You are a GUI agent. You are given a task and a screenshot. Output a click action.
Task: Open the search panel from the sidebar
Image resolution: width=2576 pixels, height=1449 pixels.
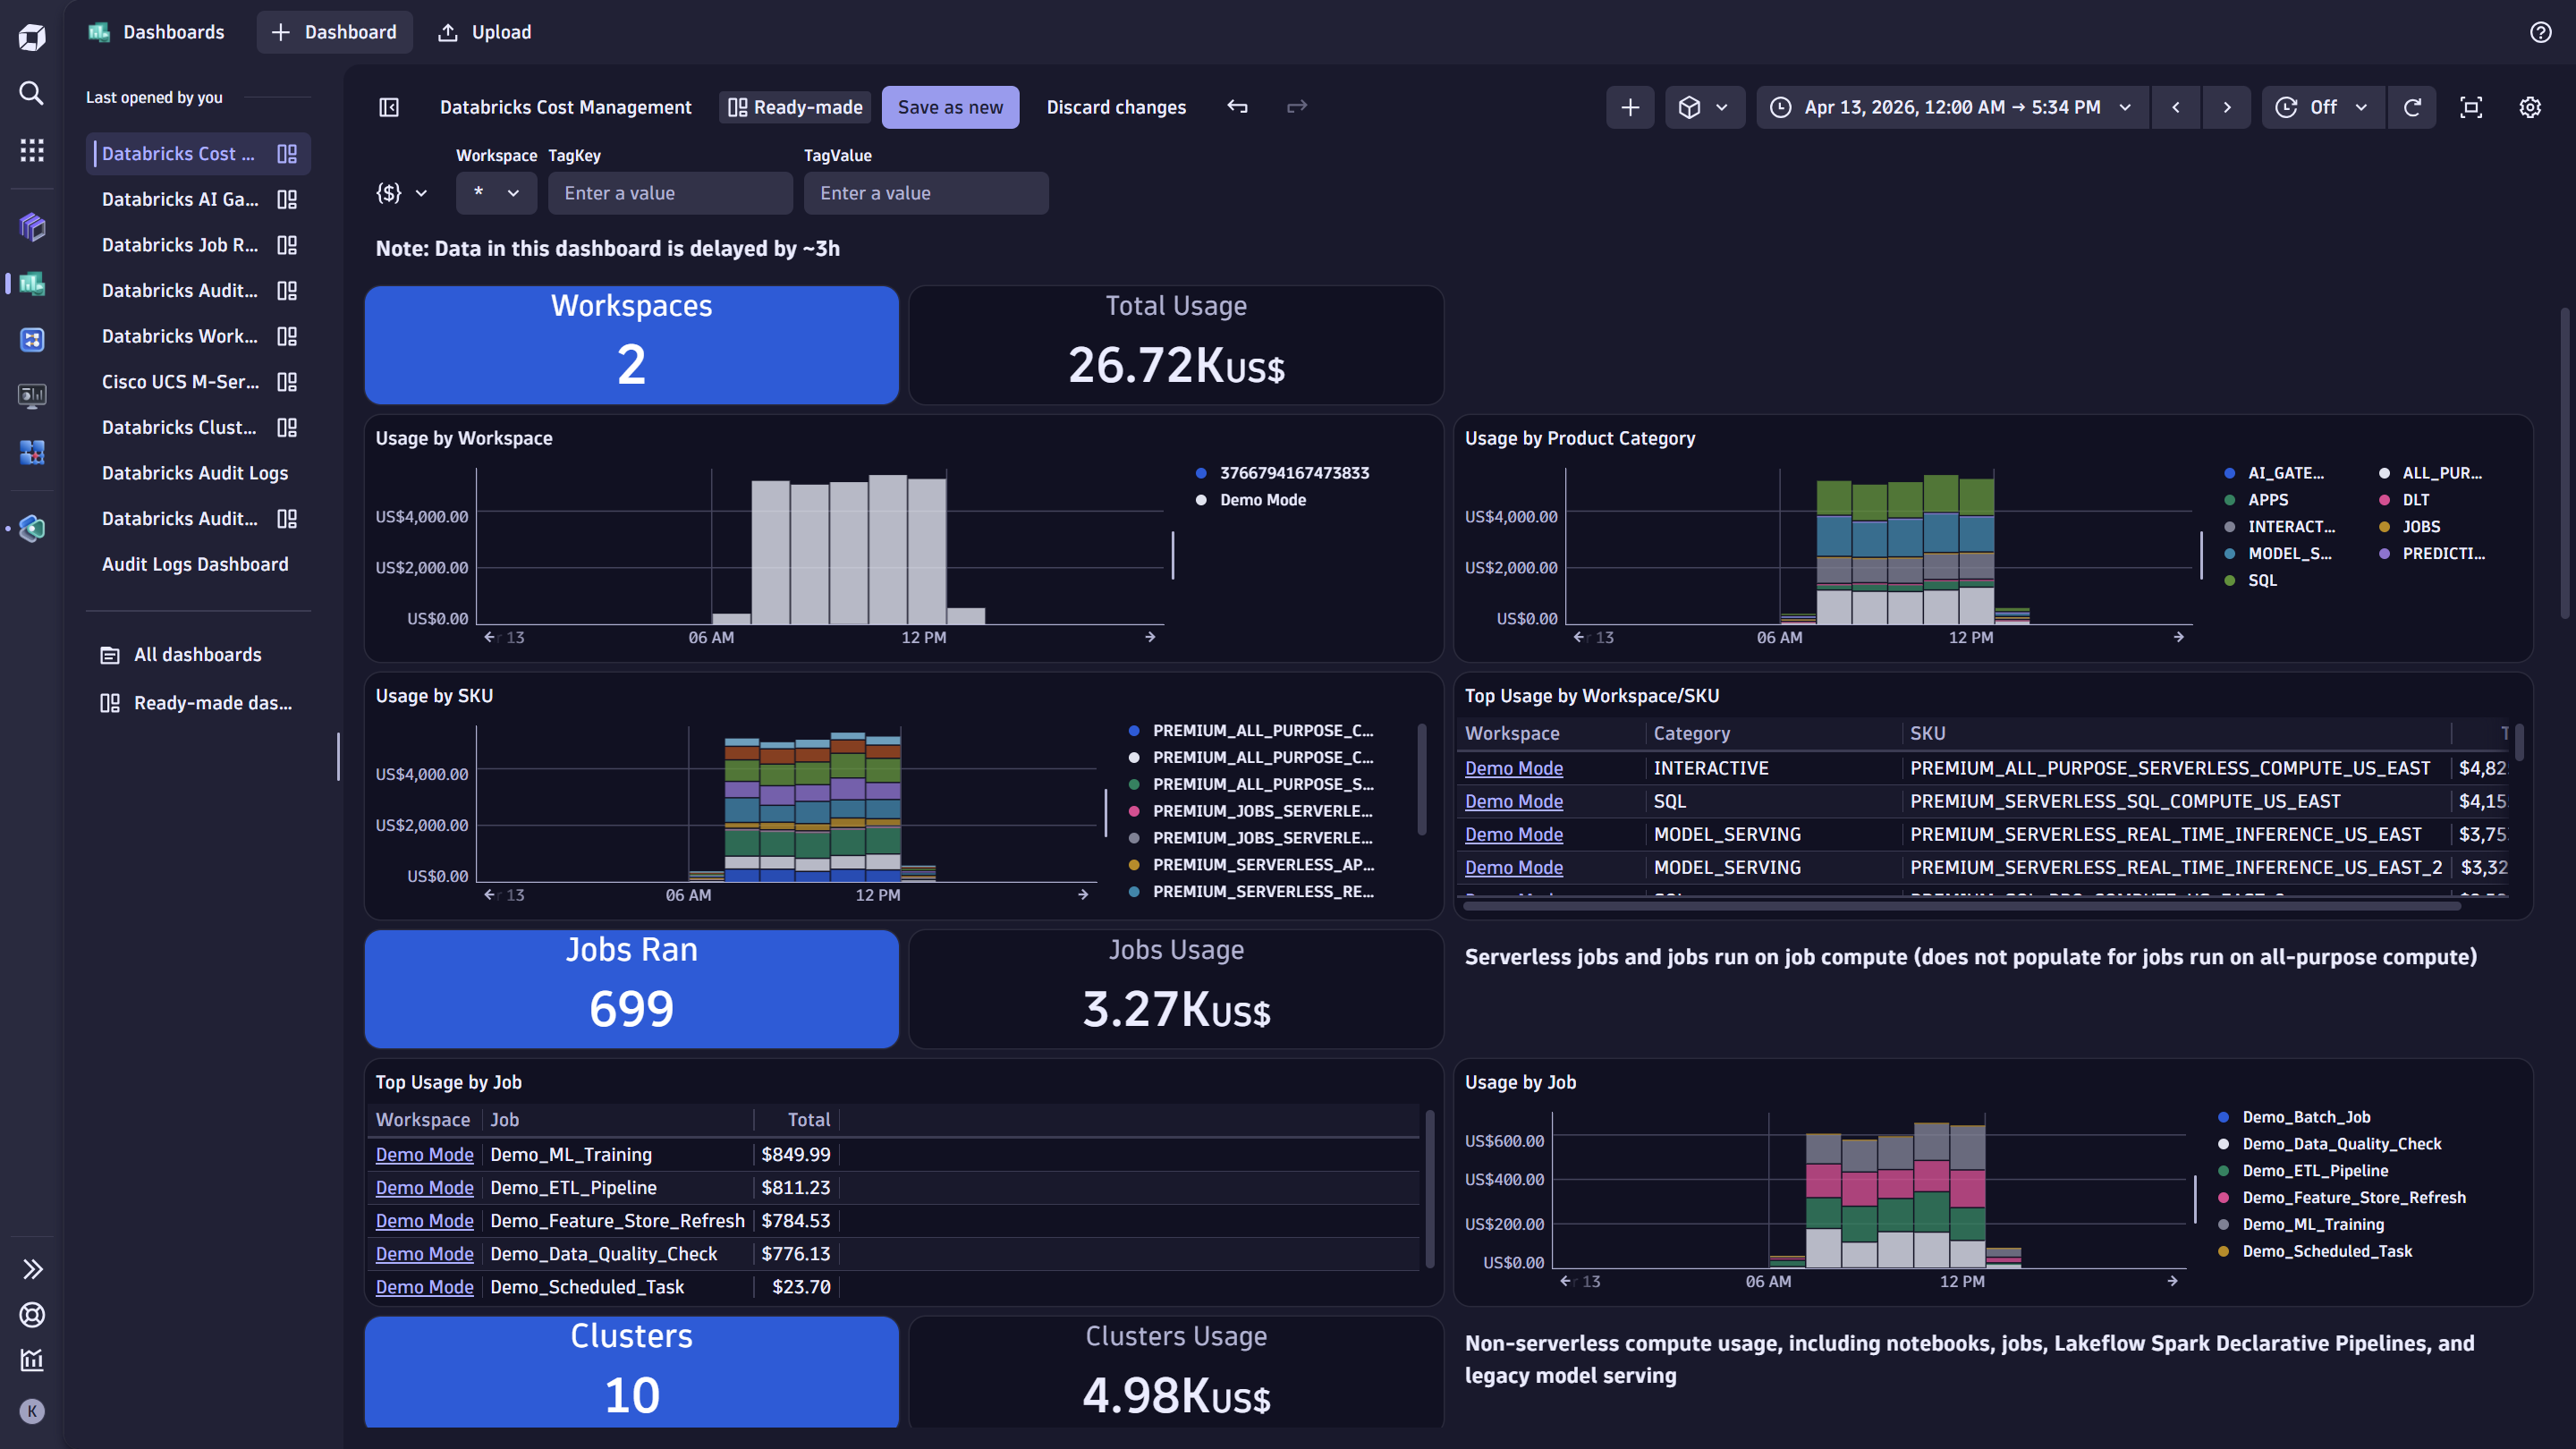[x=31, y=93]
